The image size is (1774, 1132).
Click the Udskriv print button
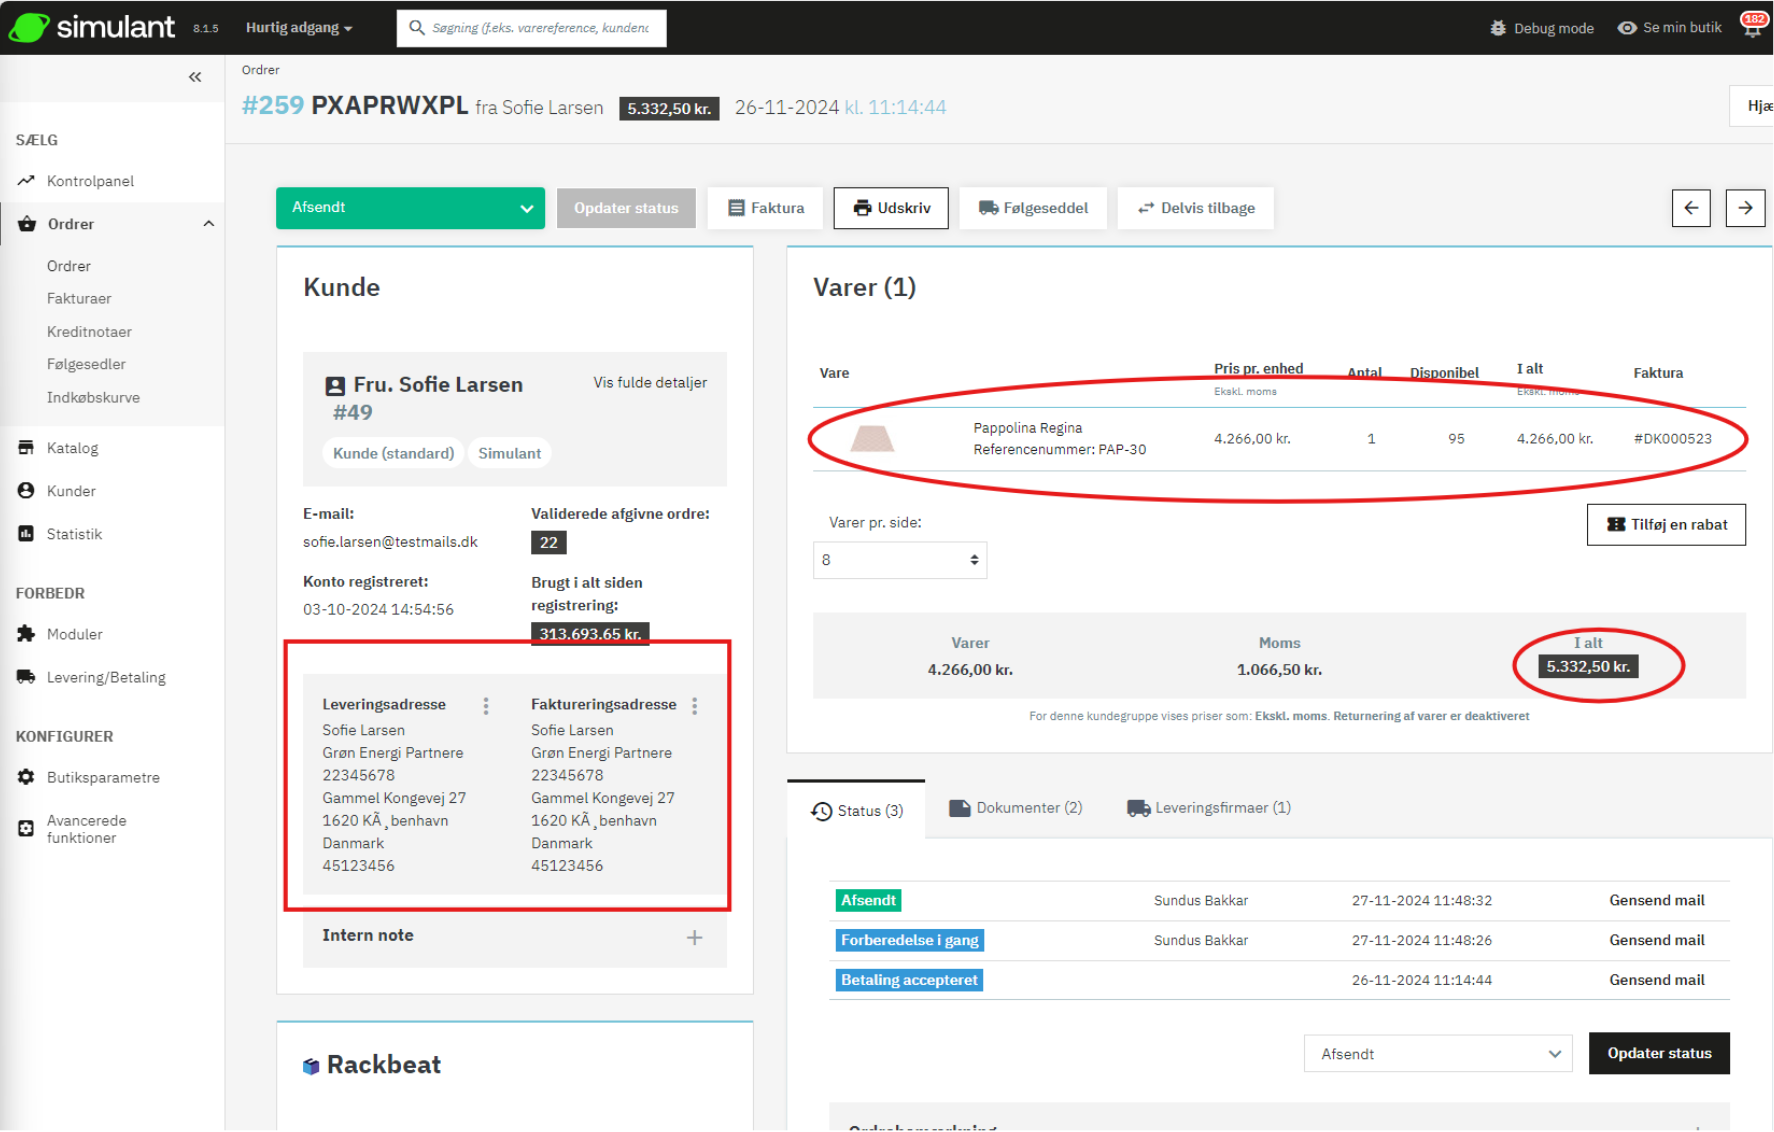[x=891, y=208]
